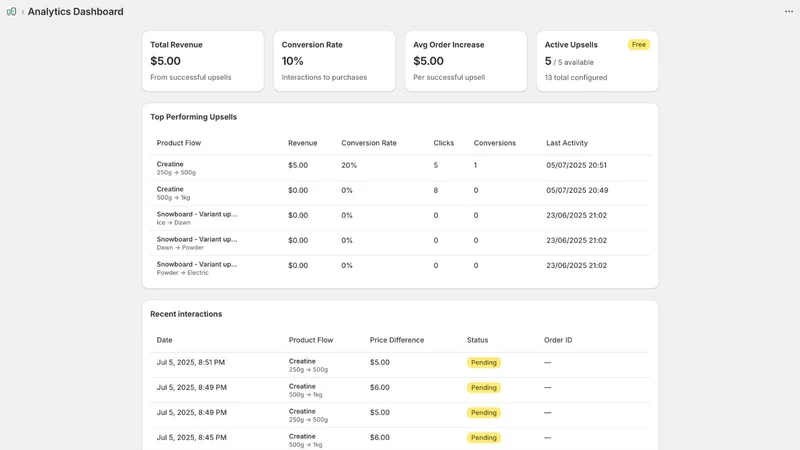
Task: Click the Status column header
Action: [x=477, y=340]
